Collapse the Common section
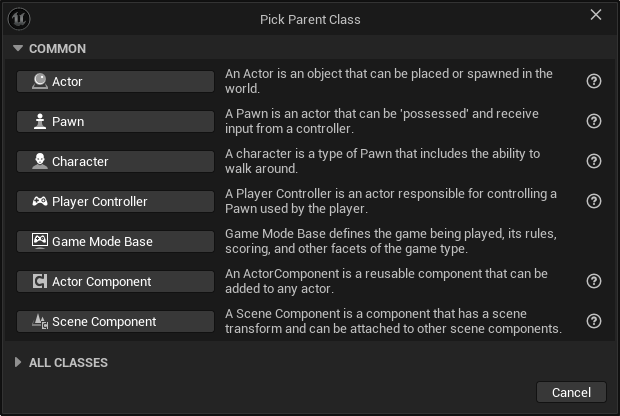 click(18, 48)
